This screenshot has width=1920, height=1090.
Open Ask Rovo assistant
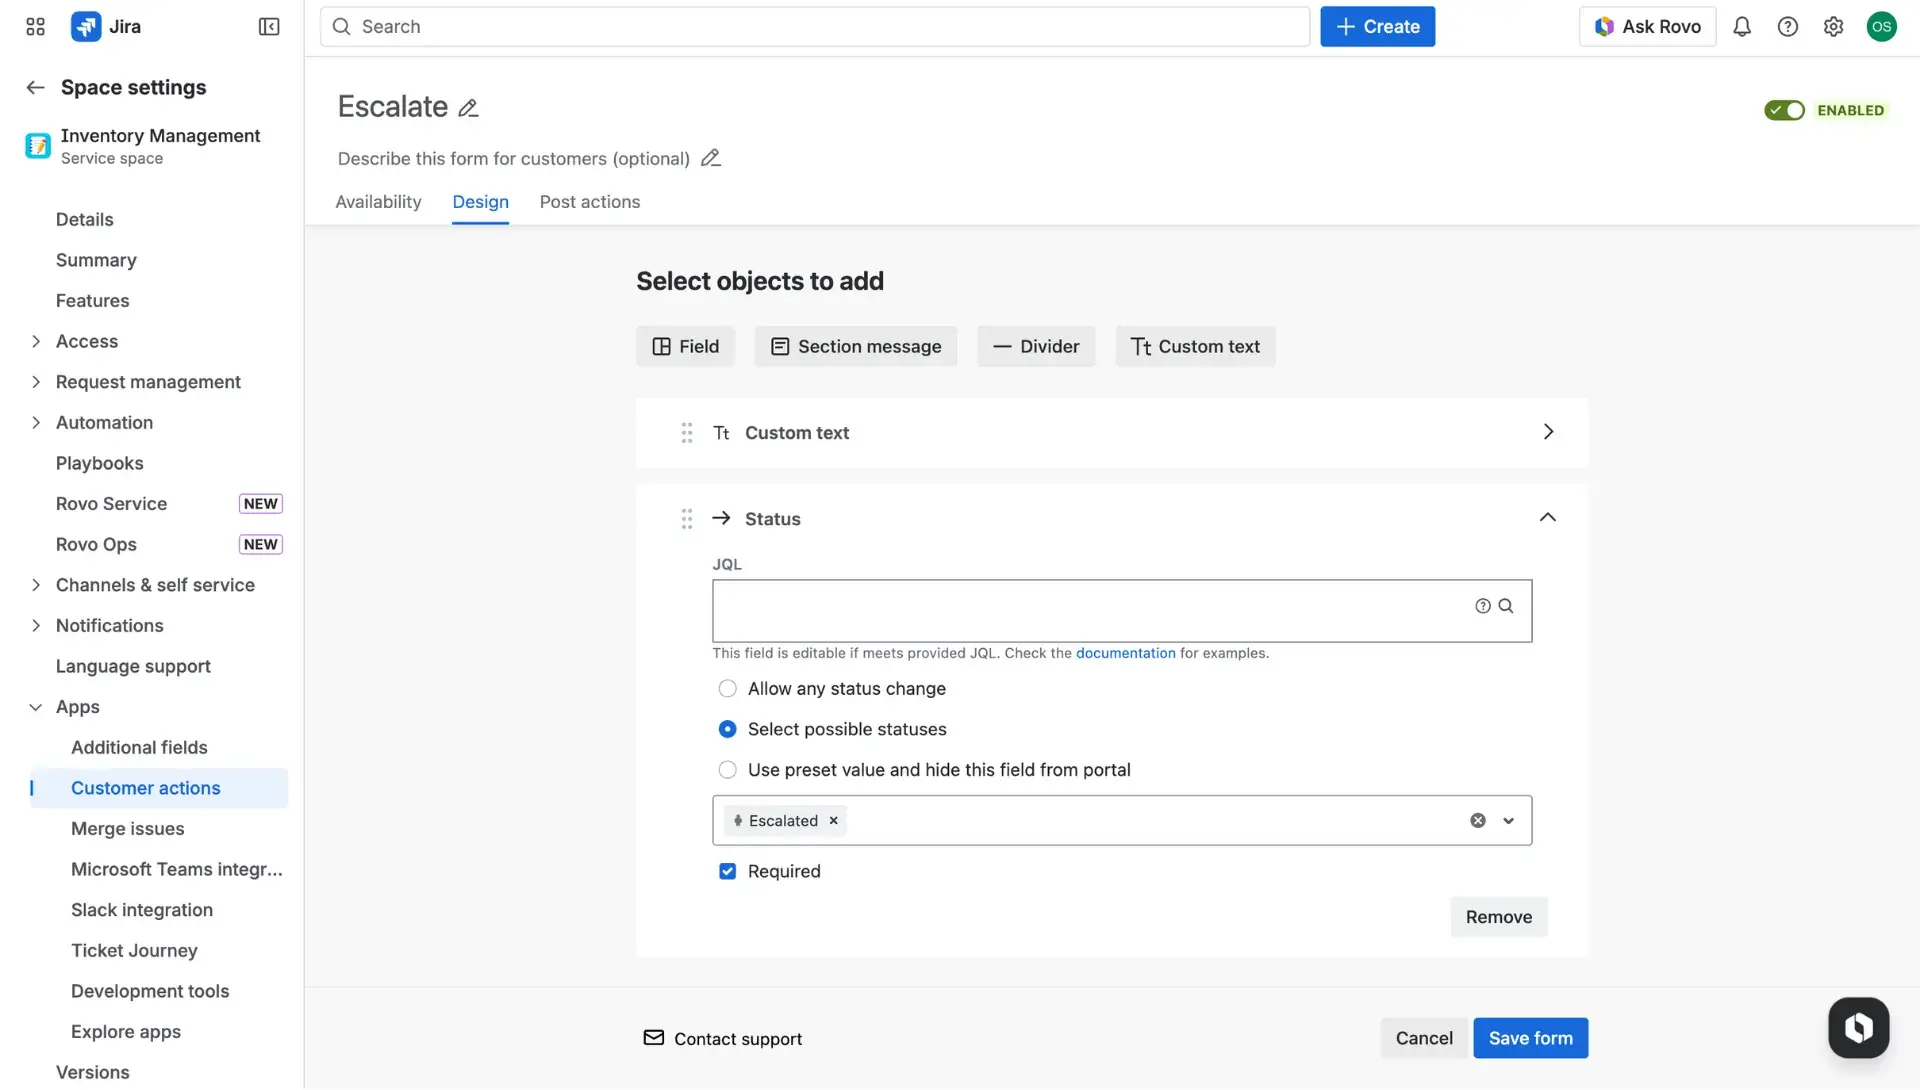1647,26
